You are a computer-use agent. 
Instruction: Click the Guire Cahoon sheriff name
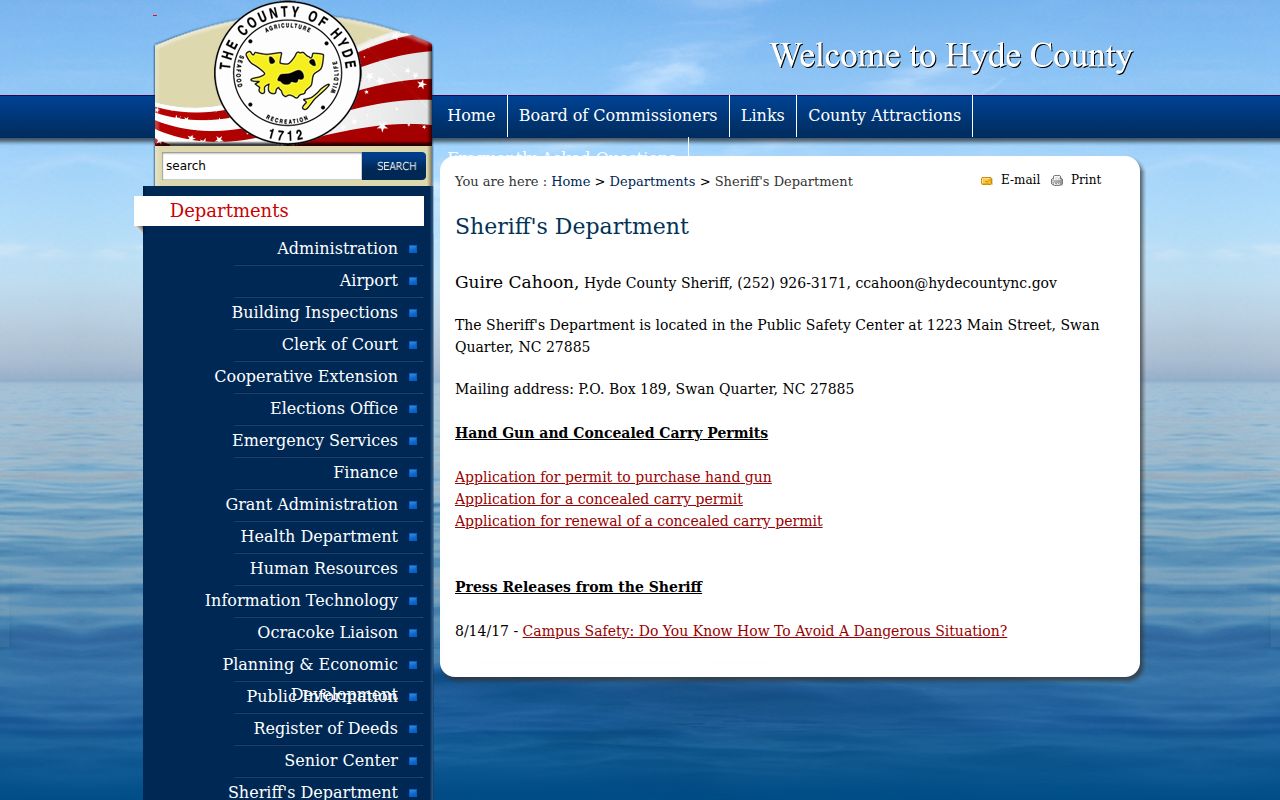pos(516,282)
